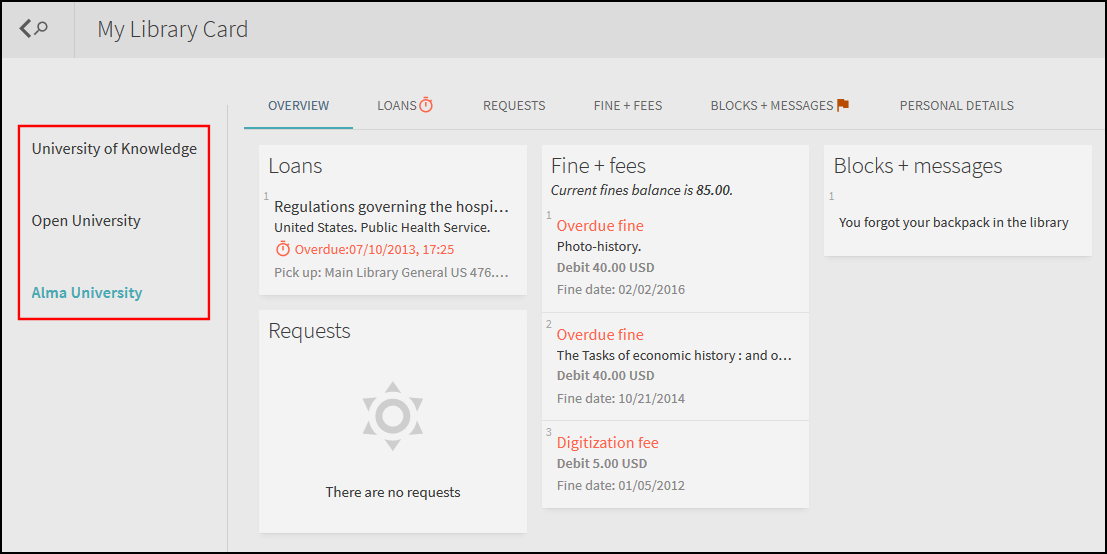Click the sun-shaped empty requests icon
This screenshot has height=554, width=1107.
[x=392, y=415]
